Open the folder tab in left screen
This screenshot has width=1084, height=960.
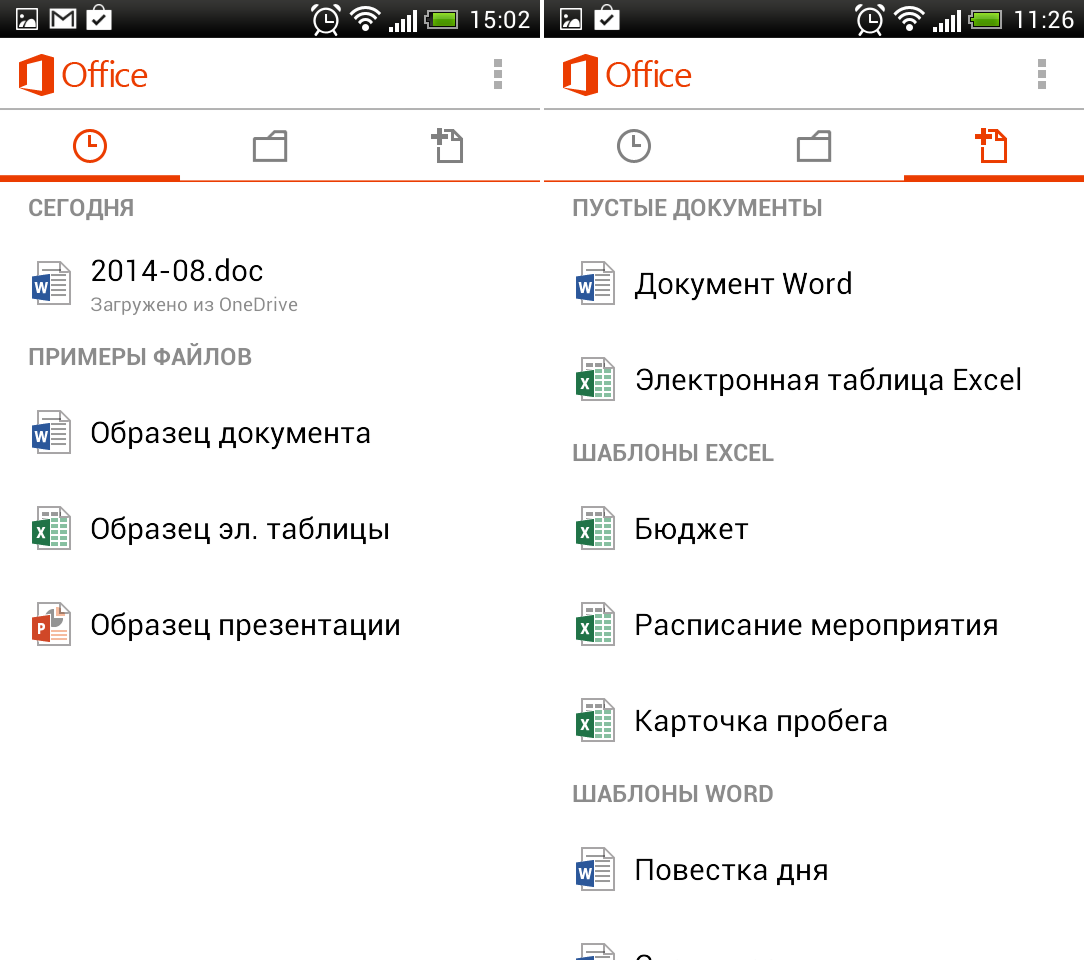(x=270, y=146)
